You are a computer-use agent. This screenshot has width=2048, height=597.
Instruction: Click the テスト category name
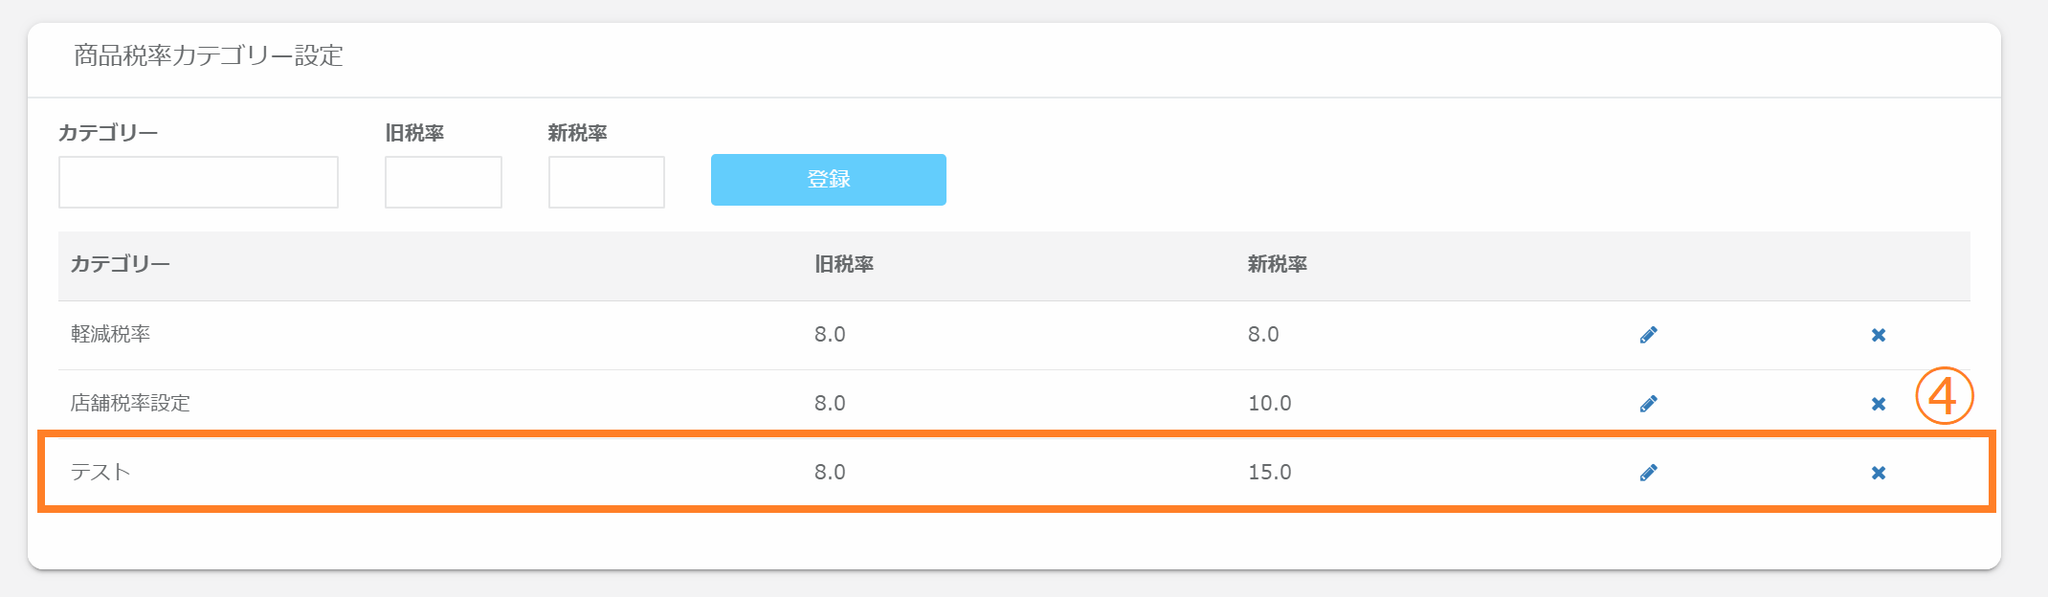click(100, 473)
